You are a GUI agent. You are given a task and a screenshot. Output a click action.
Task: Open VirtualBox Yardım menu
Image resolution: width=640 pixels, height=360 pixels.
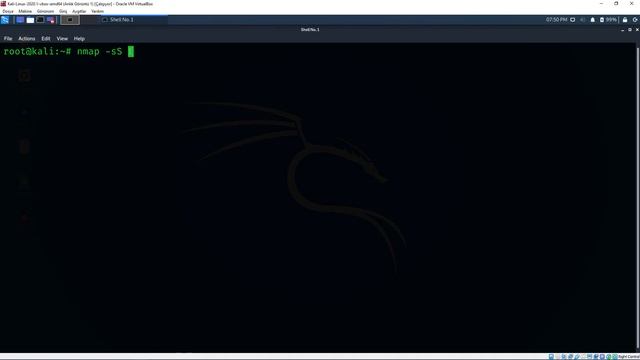[x=97, y=11]
